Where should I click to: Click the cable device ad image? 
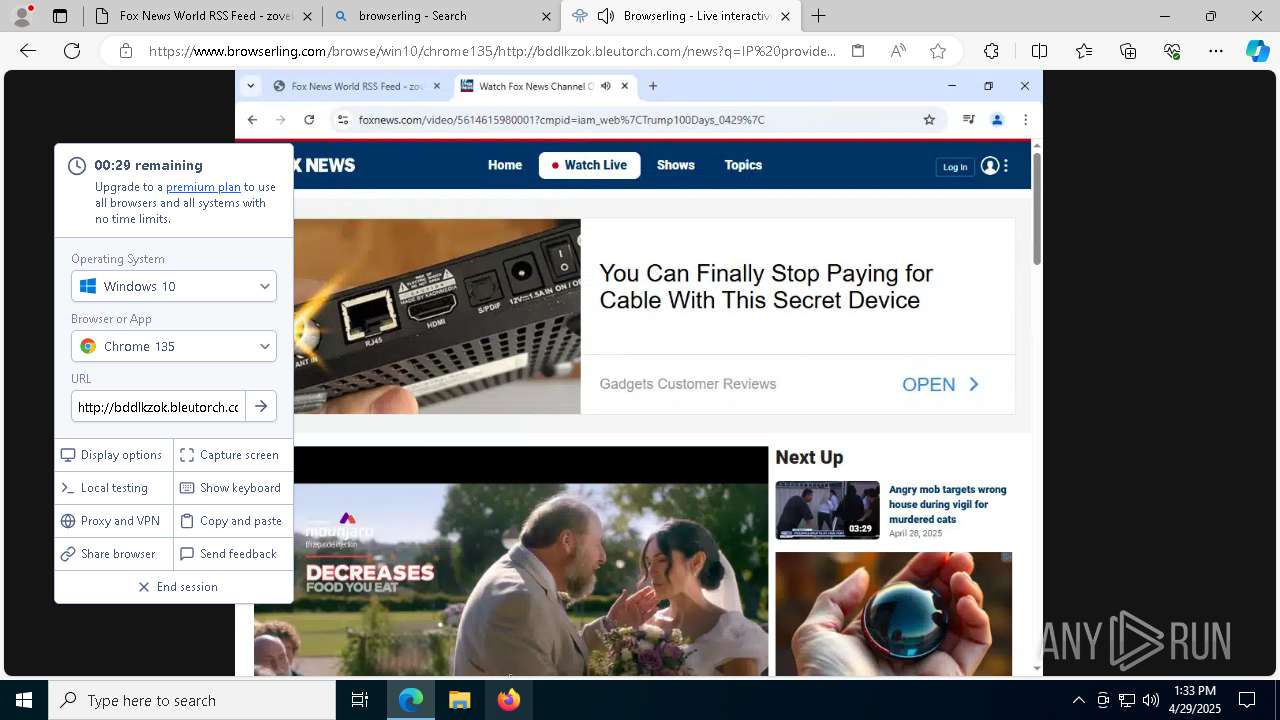[x=437, y=316]
